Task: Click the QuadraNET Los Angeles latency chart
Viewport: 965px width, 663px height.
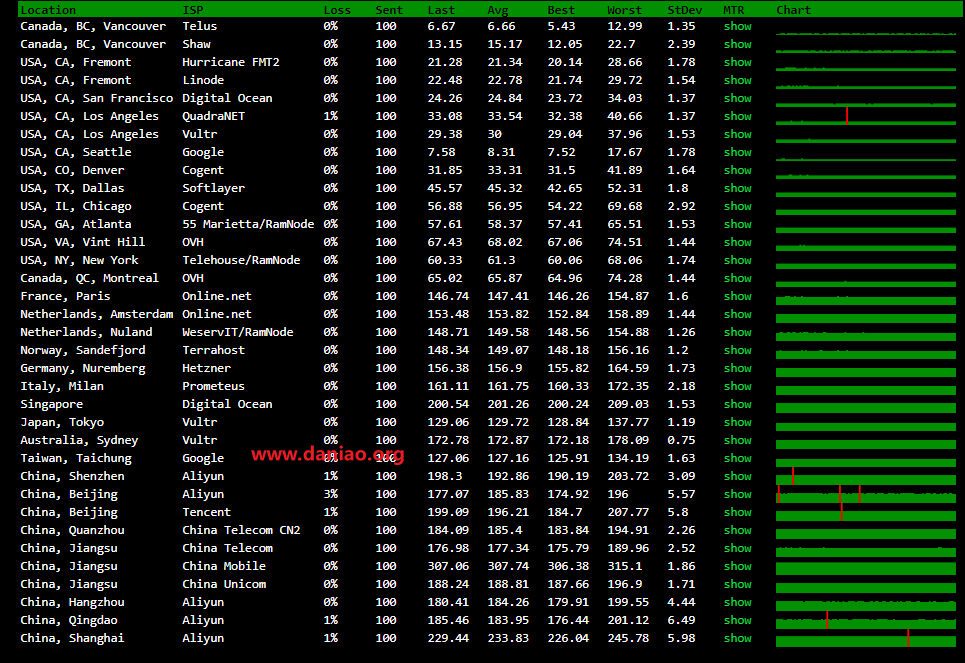Action: click(866, 116)
